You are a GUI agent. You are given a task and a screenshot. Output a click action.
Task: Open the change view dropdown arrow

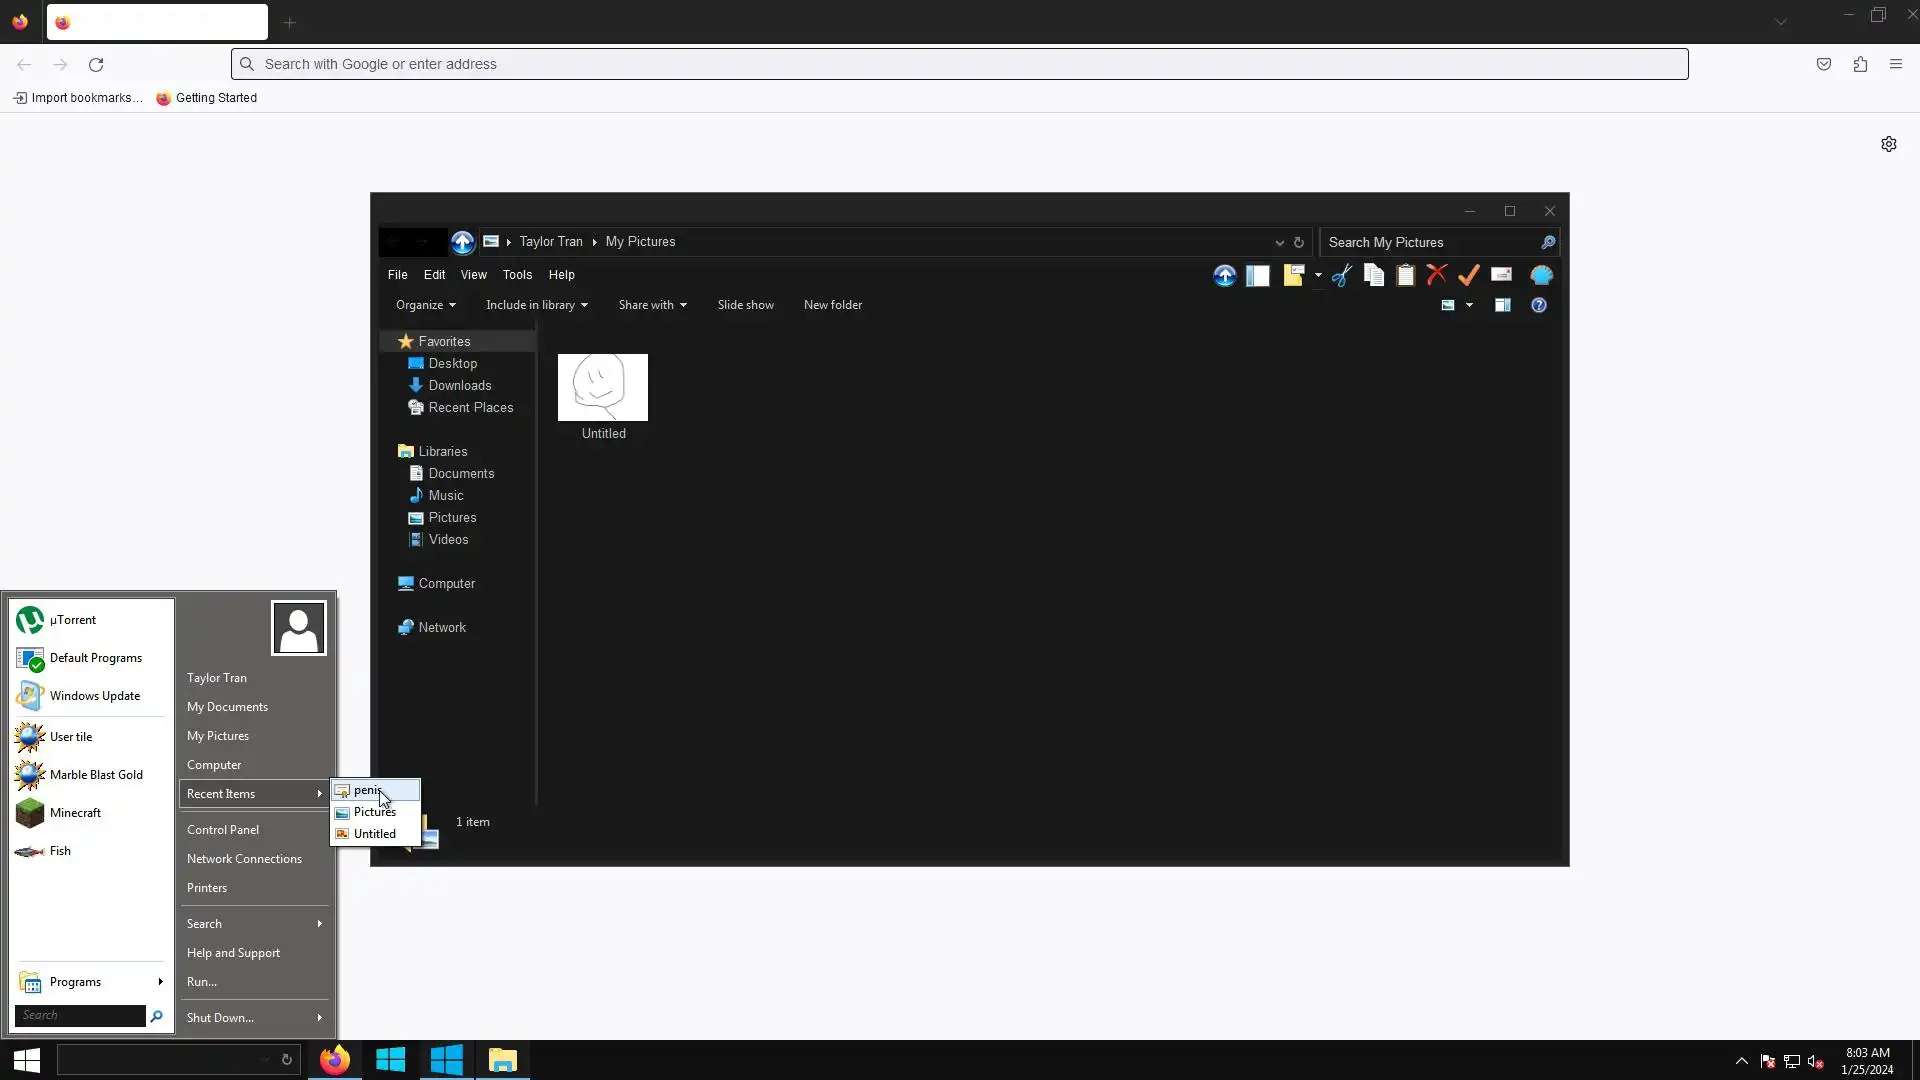[x=1469, y=305]
